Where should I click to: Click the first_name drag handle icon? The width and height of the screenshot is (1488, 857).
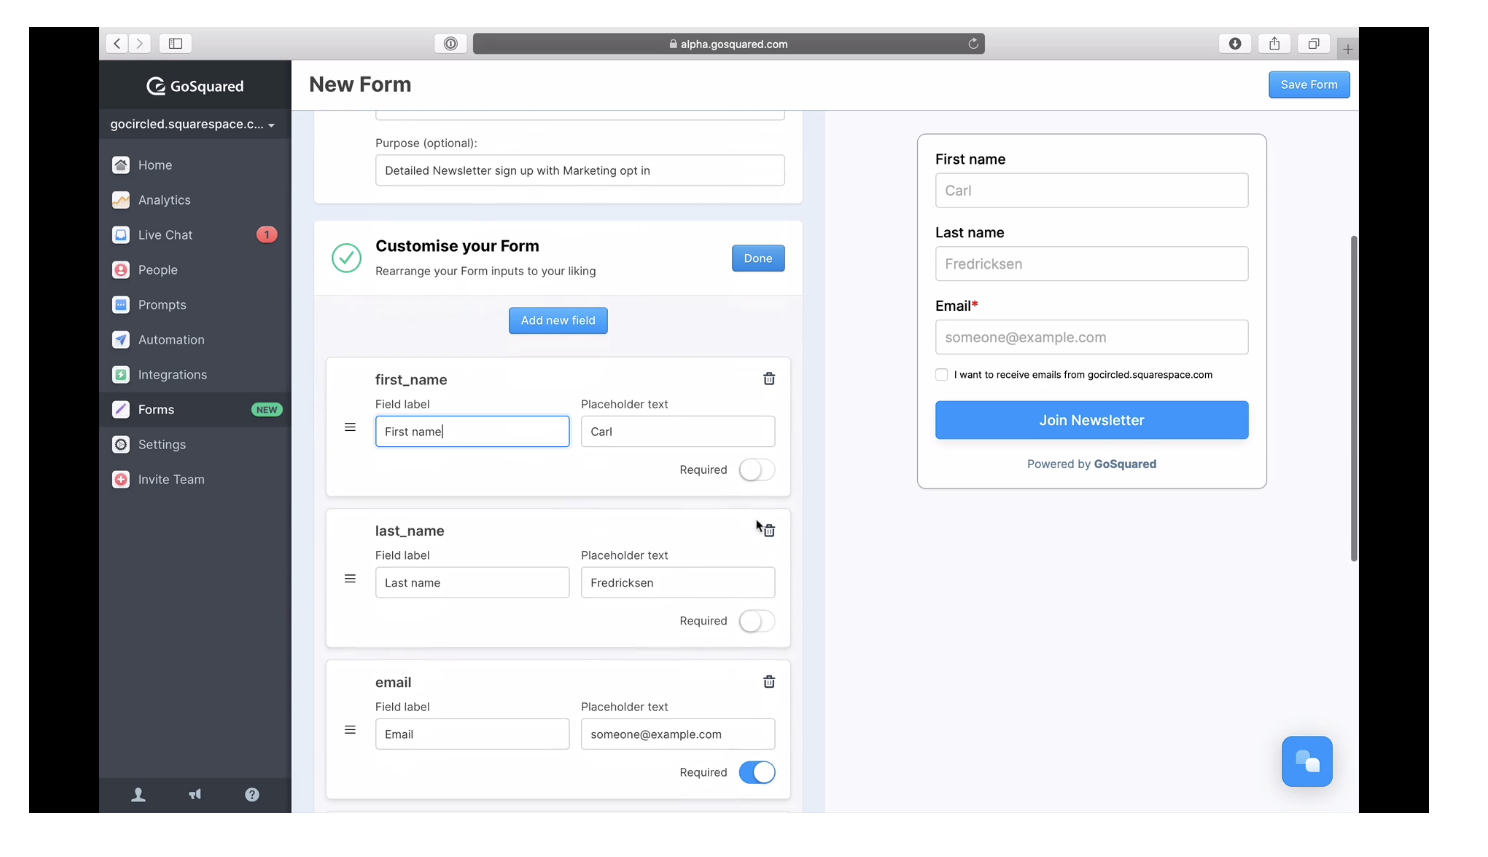[350, 427]
